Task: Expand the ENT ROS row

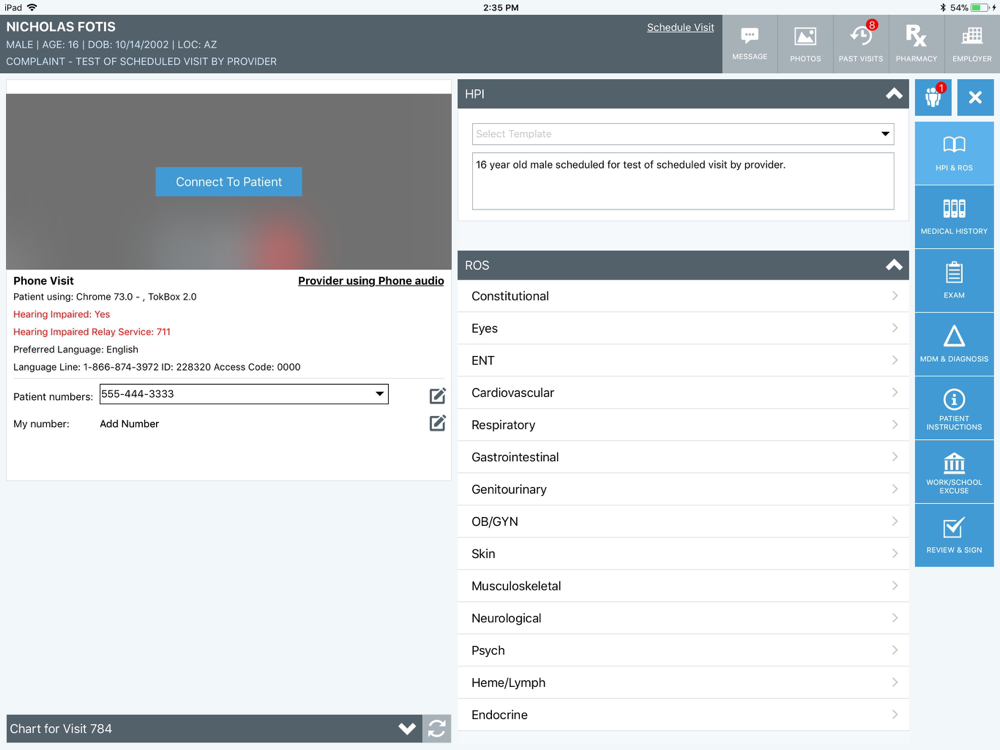Action: tap(683, 360)
